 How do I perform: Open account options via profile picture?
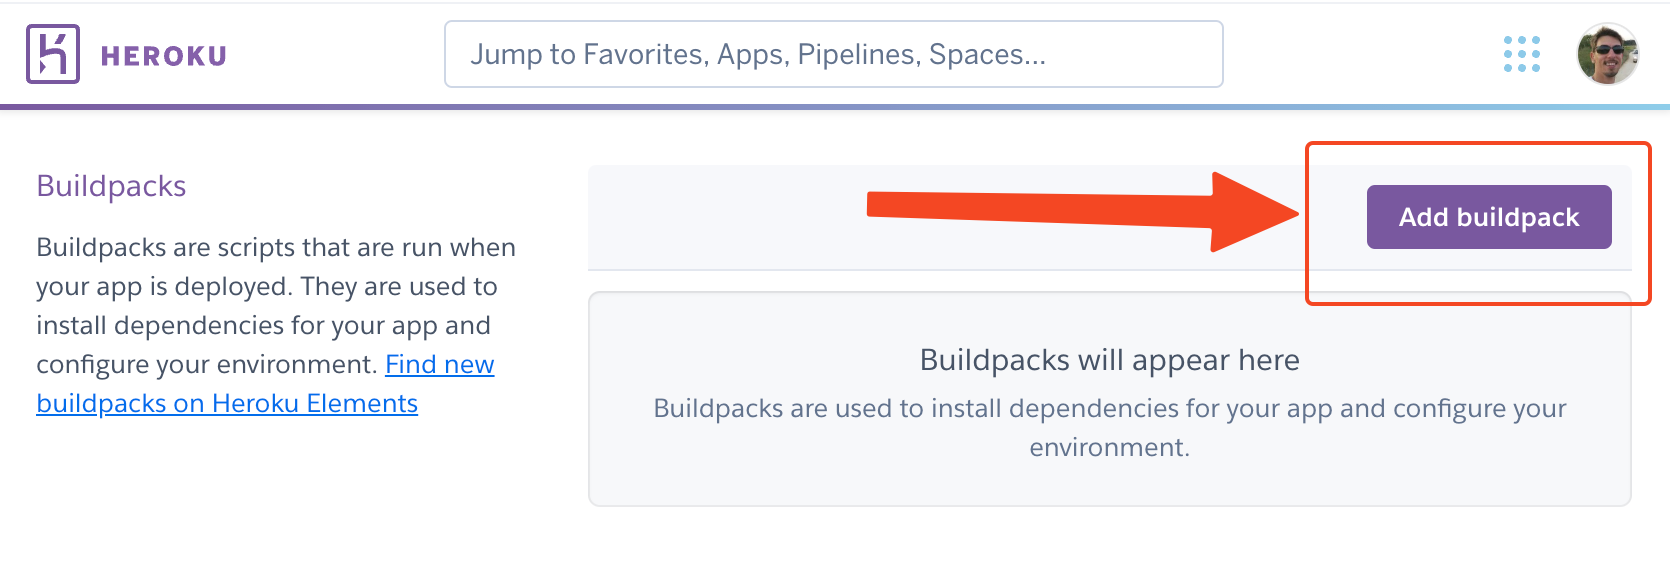[x=1607, y=54]
